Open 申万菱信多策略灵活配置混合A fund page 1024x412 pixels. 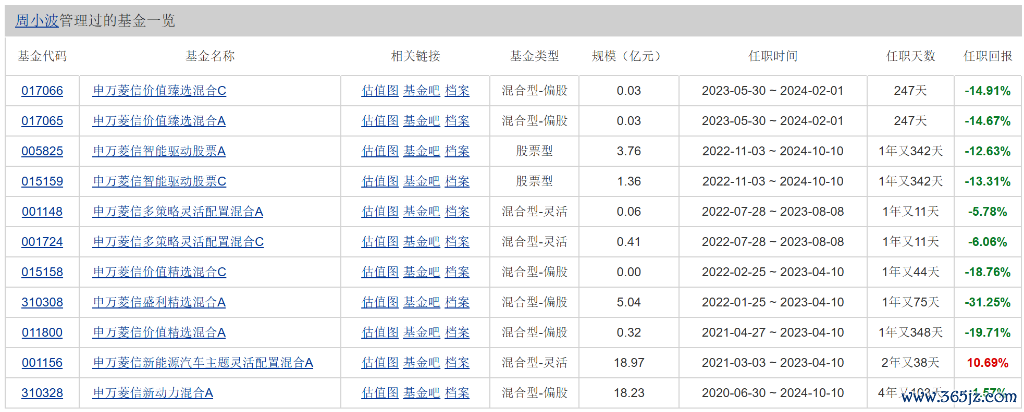tap(178, 212)
